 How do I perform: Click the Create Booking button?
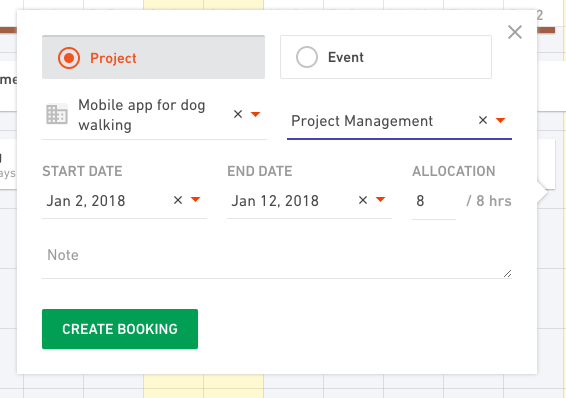[x=120, y=329]
